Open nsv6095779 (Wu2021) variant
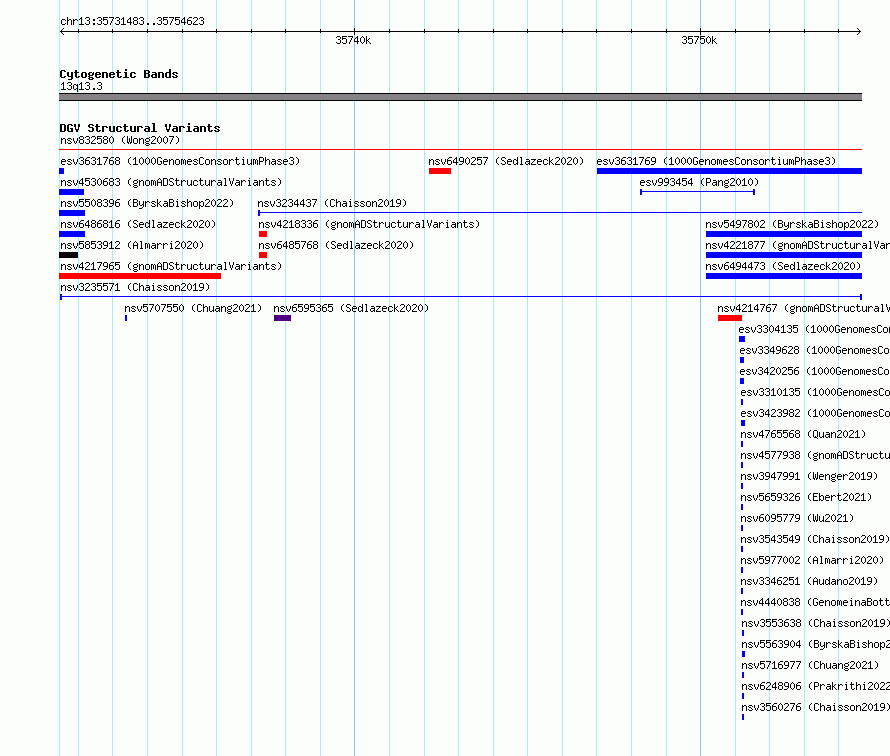 pos(797,518)
